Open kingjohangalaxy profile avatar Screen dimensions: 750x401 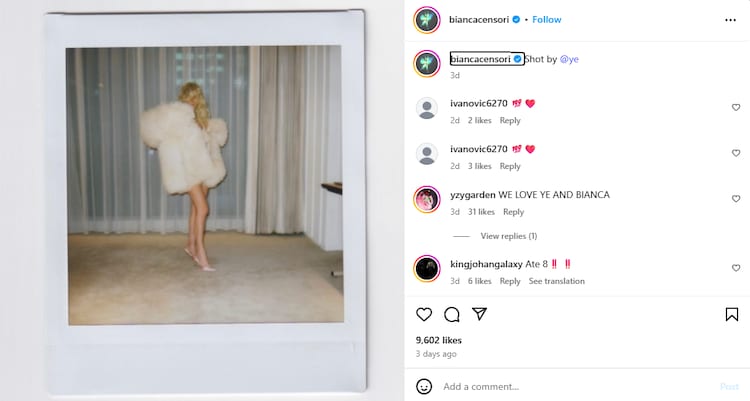point(427,268)
